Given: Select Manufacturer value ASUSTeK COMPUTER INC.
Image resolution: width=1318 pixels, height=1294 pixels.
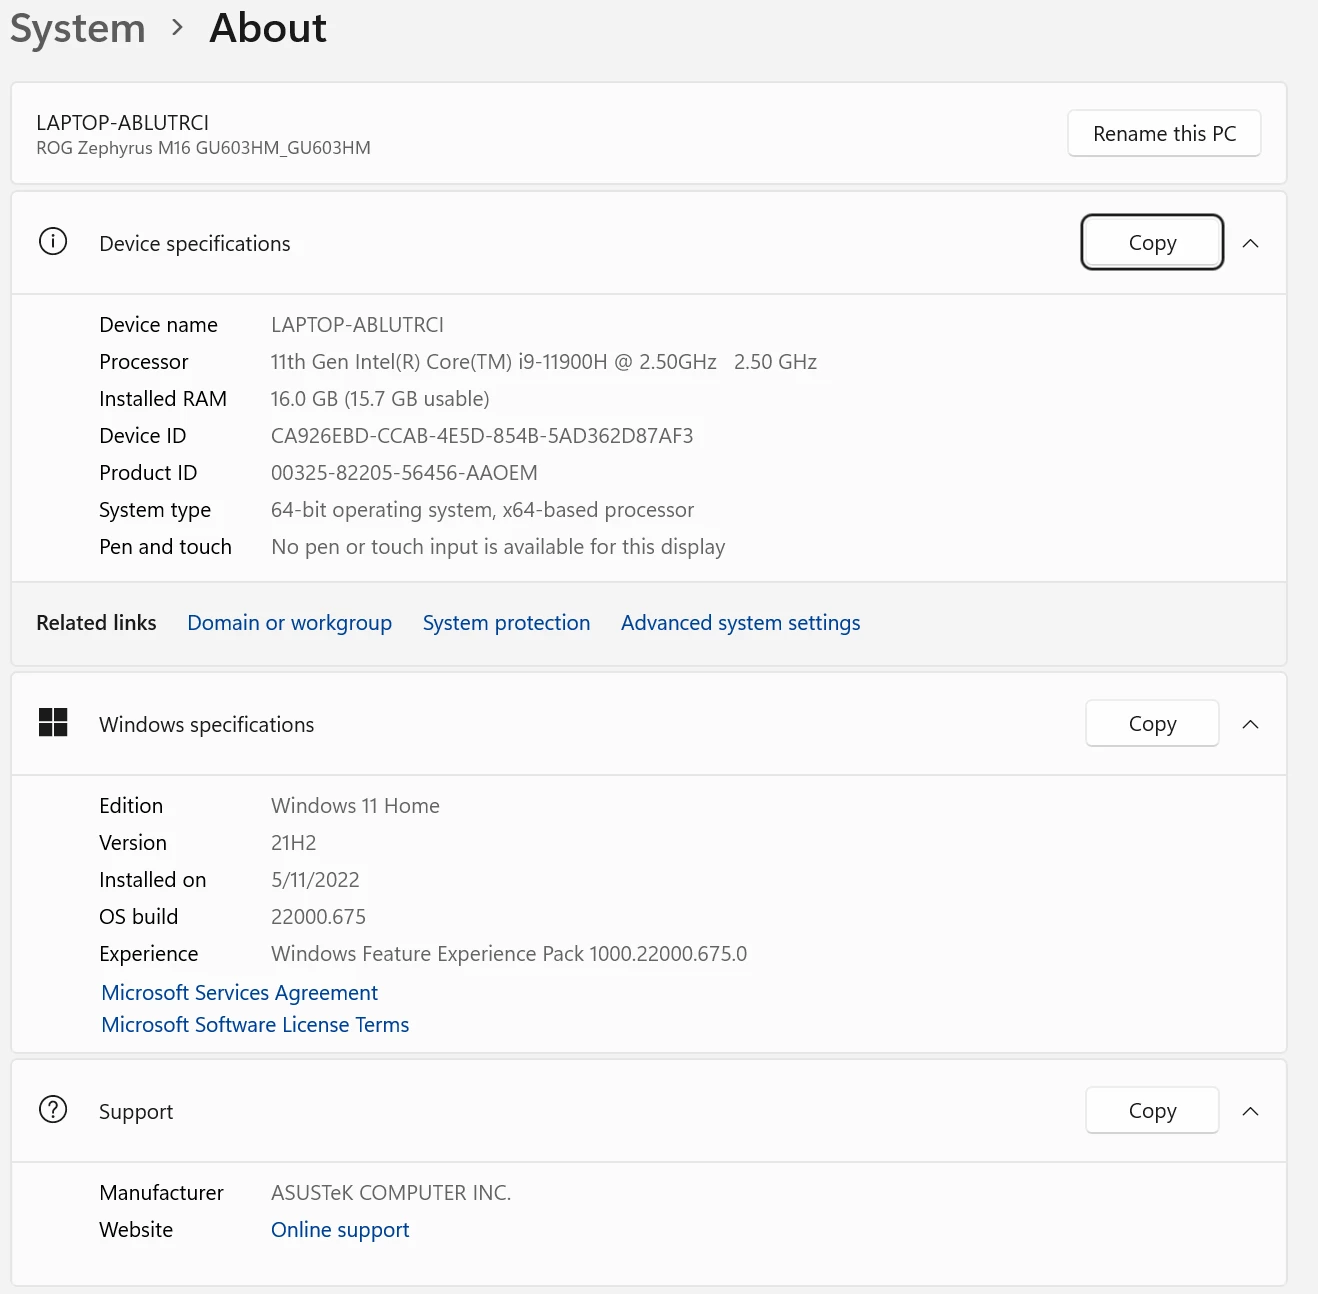Looking at the screenshot, I should coord(391,1193).
